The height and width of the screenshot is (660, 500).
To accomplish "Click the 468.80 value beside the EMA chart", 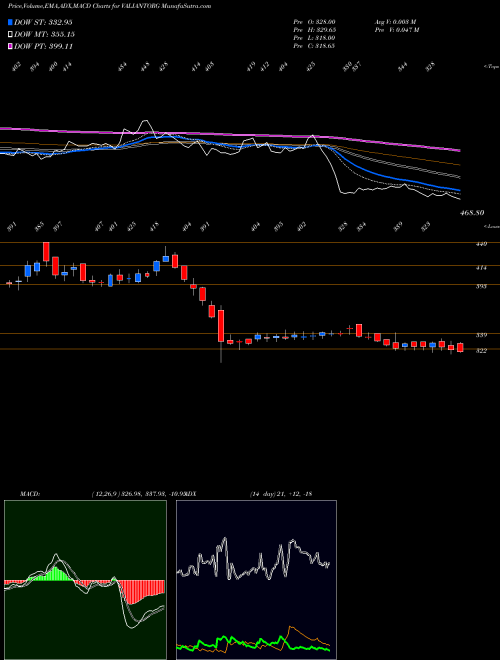I will (x=471, y=213).
